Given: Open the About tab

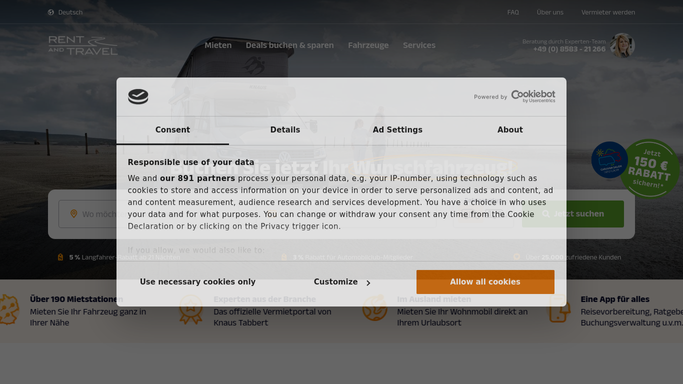Looking at the screenshot, I should click(x=510, y=130).
